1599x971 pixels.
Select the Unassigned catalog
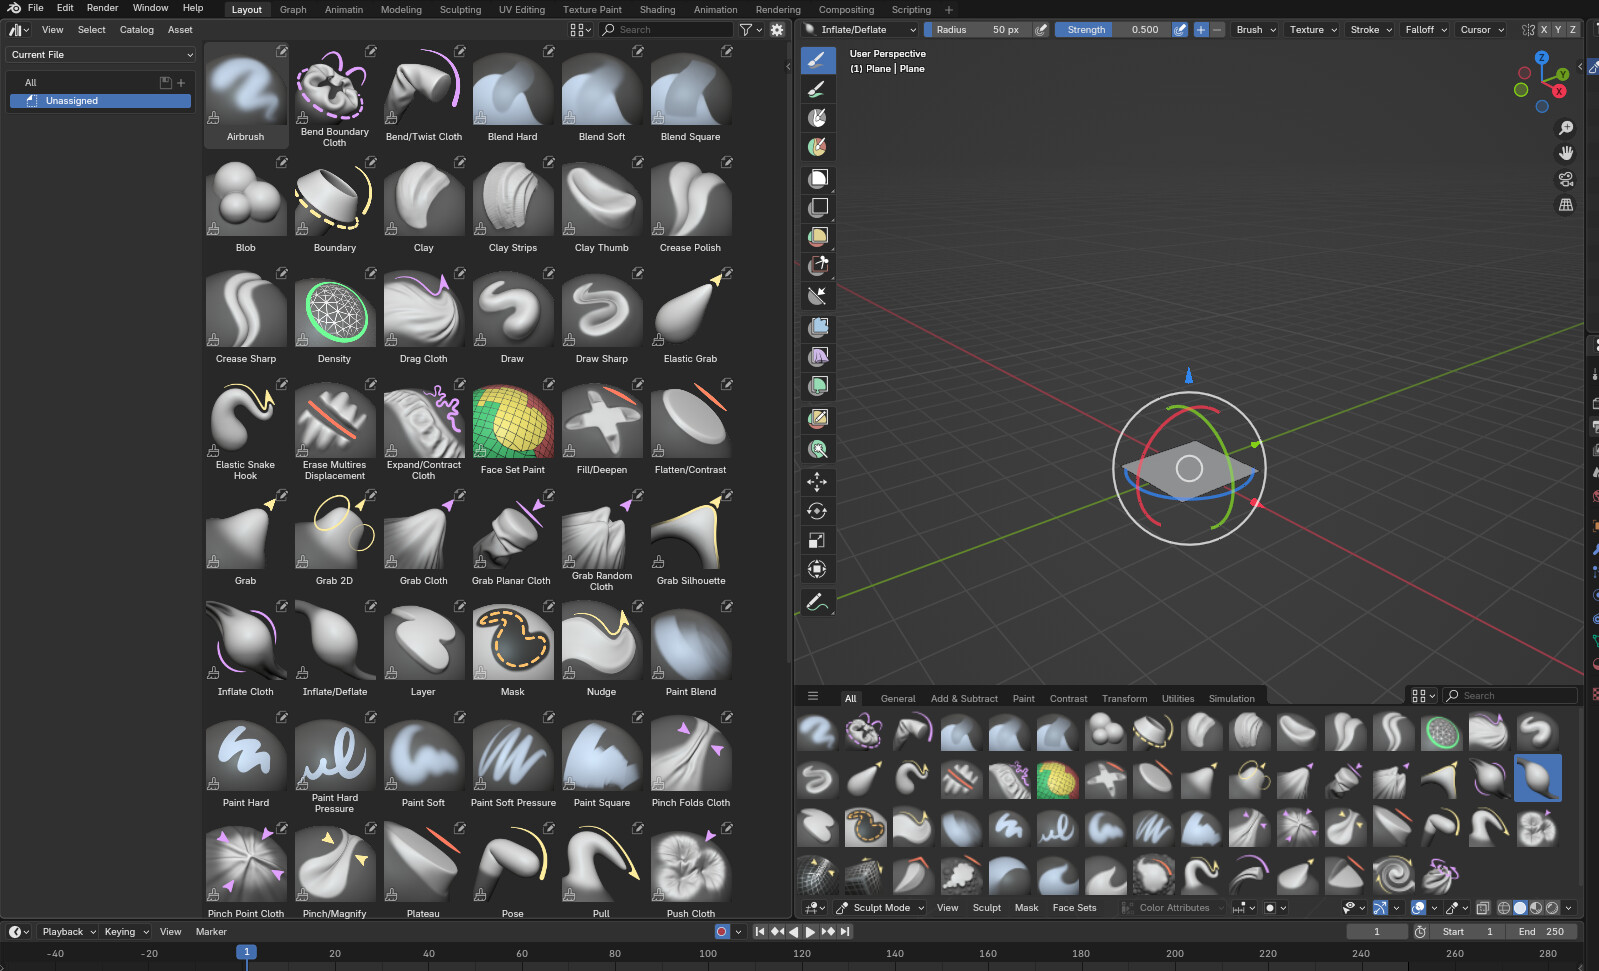click(100, 101)
